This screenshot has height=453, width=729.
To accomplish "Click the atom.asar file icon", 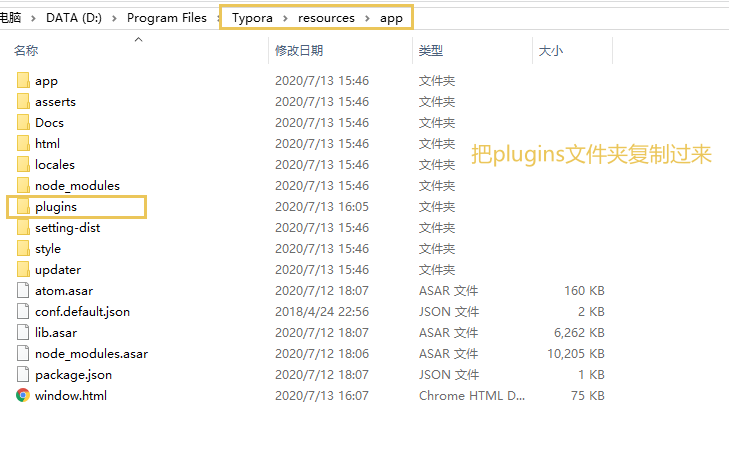I will (23, 290).
